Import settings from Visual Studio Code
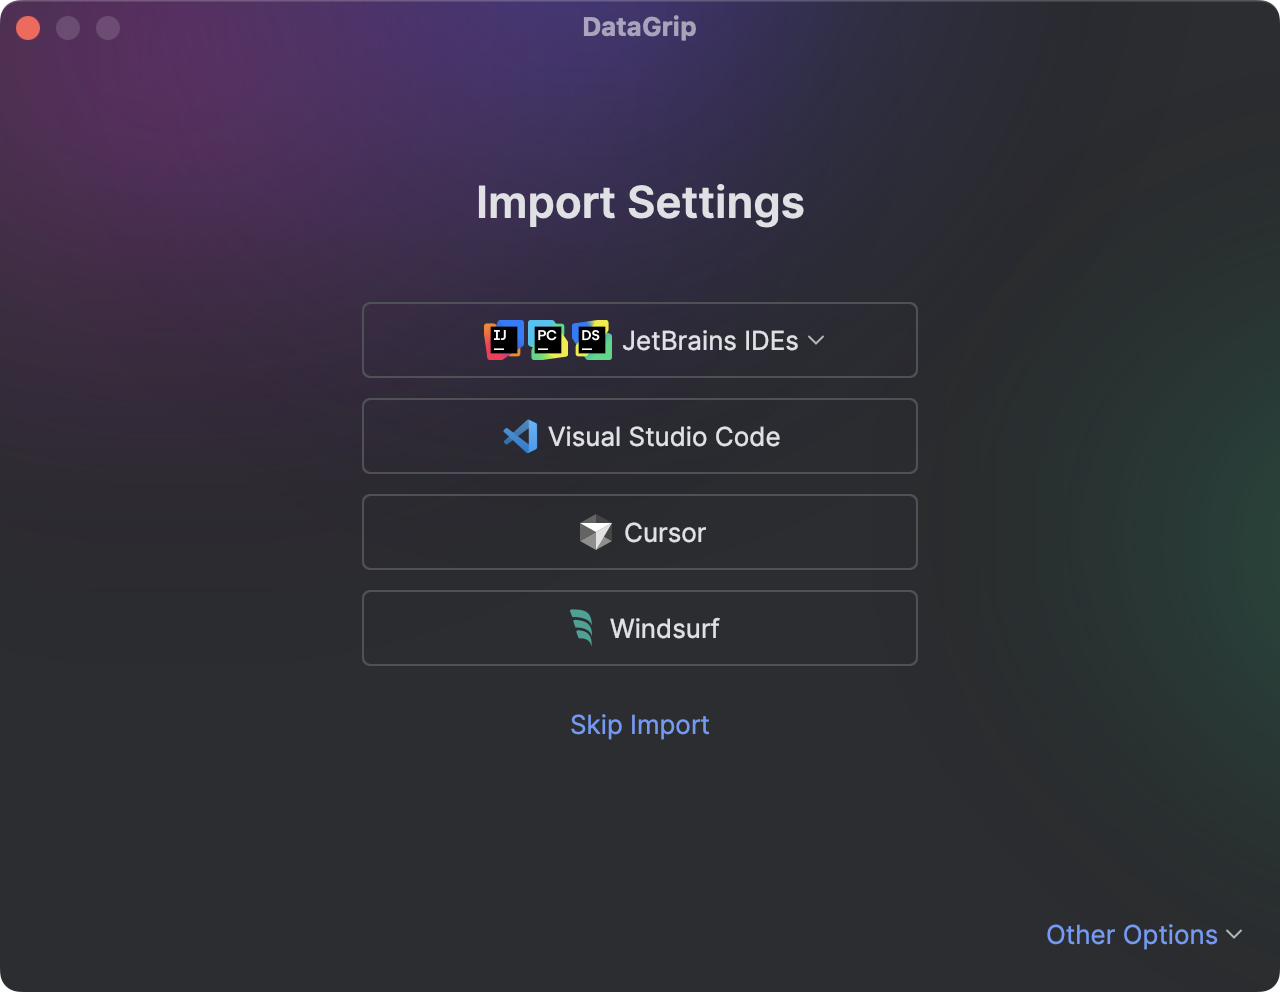Screen dimensions: 1280x992 click(640, 436)
